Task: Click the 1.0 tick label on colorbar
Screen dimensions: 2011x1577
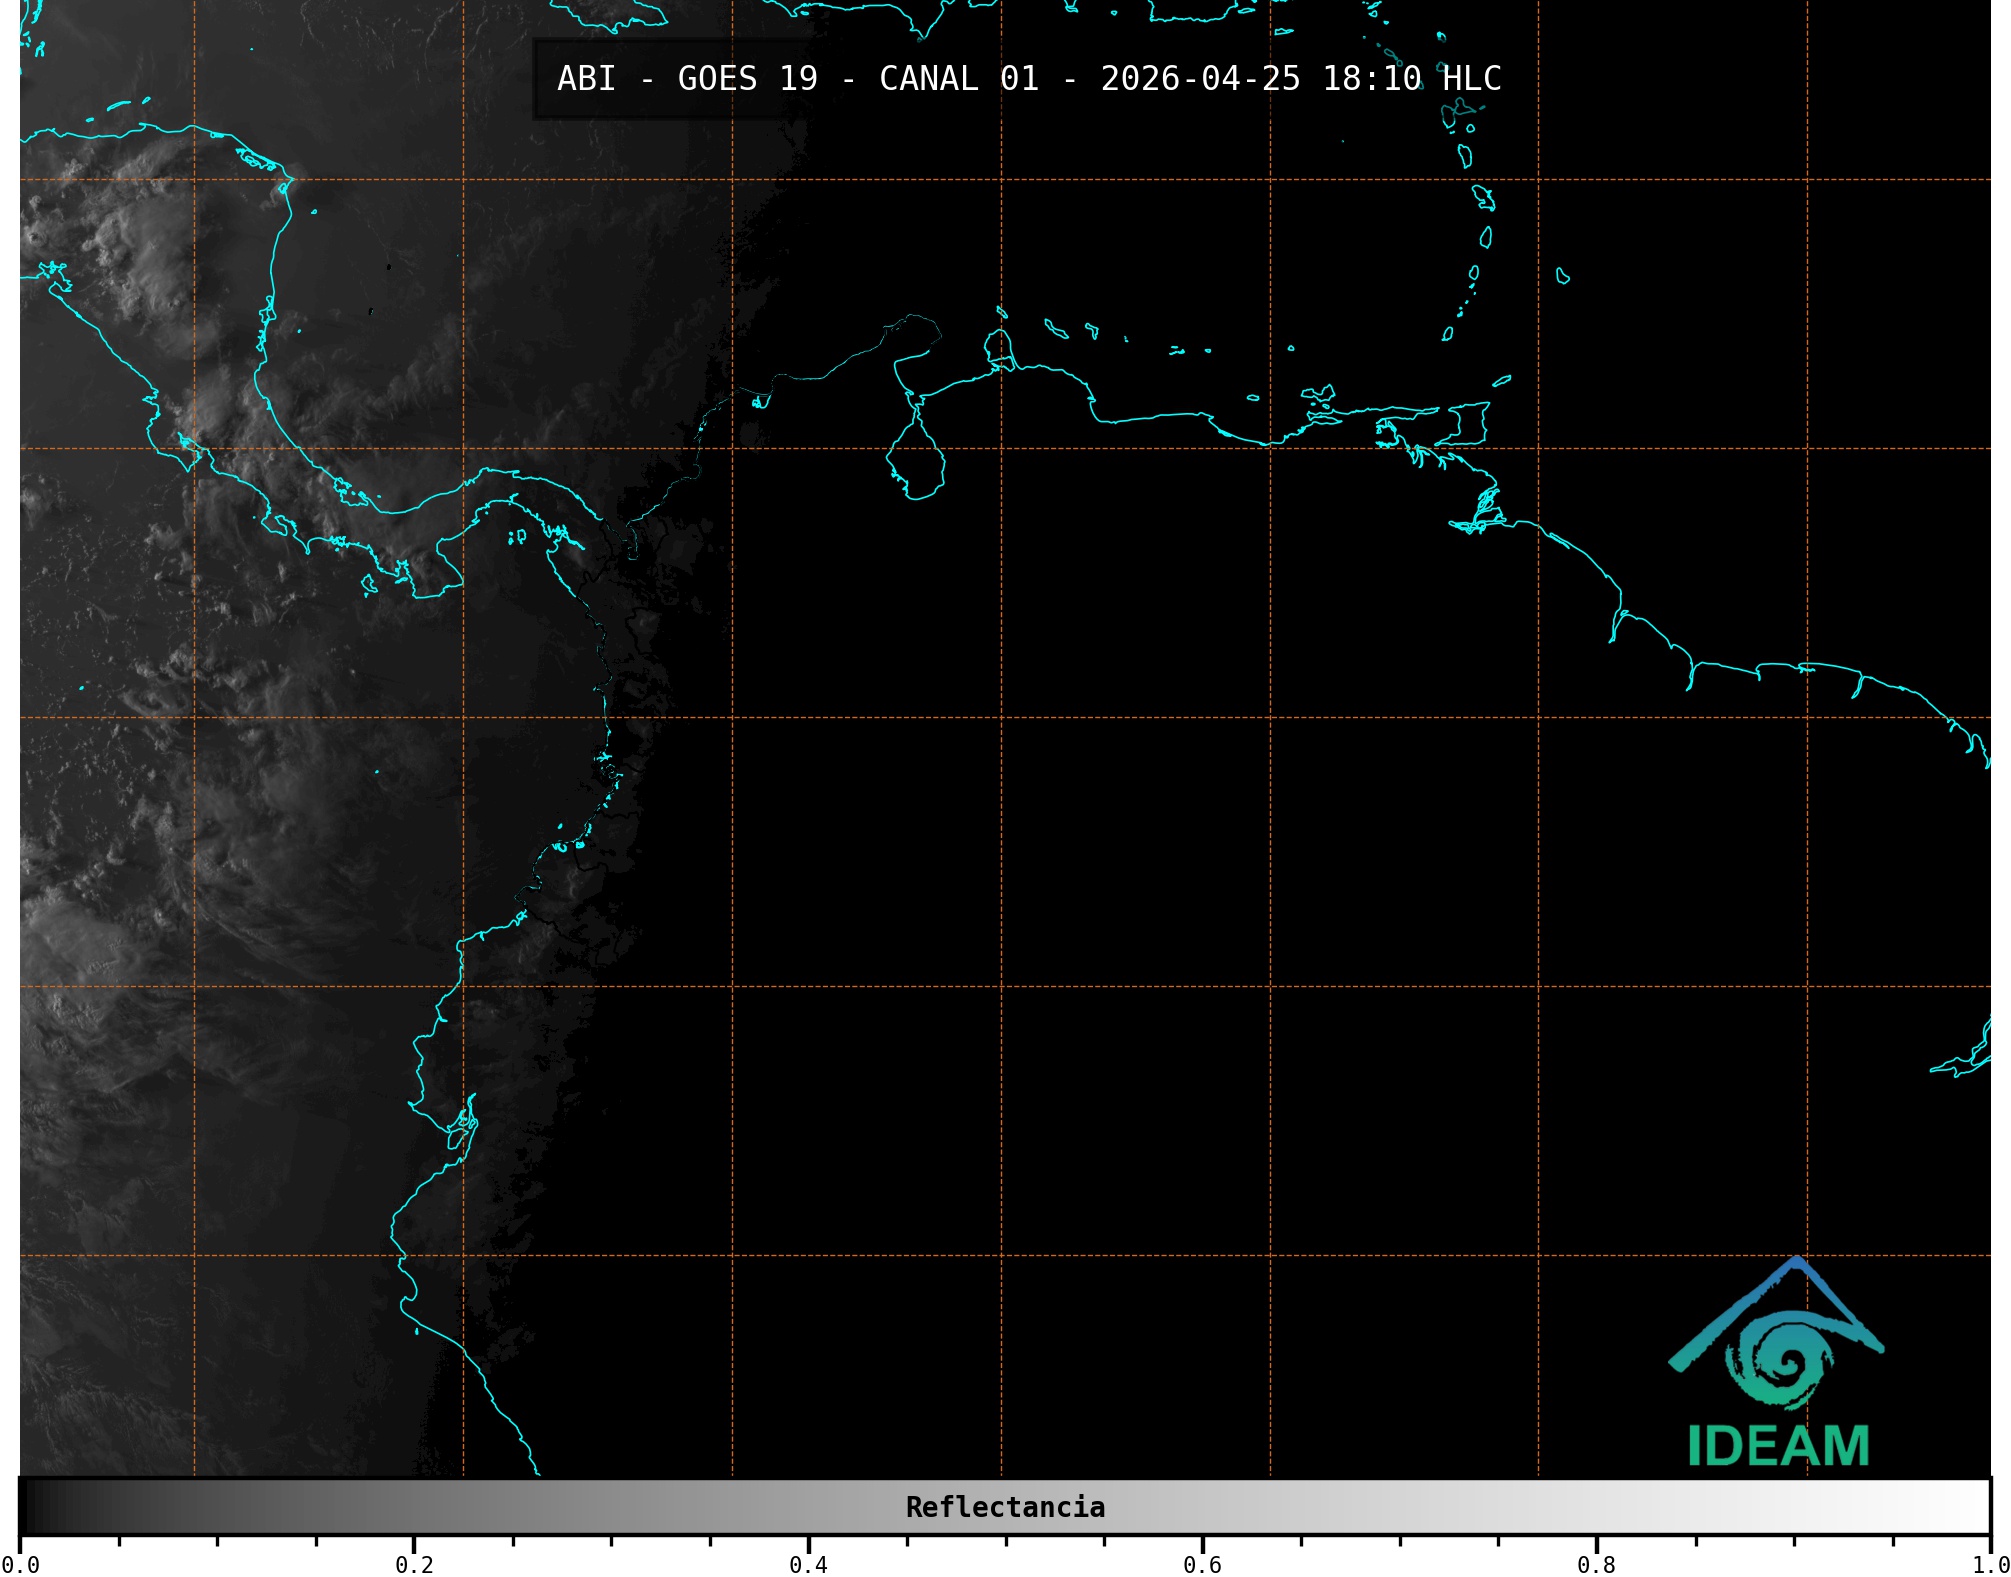Action: (1990, 1564)
